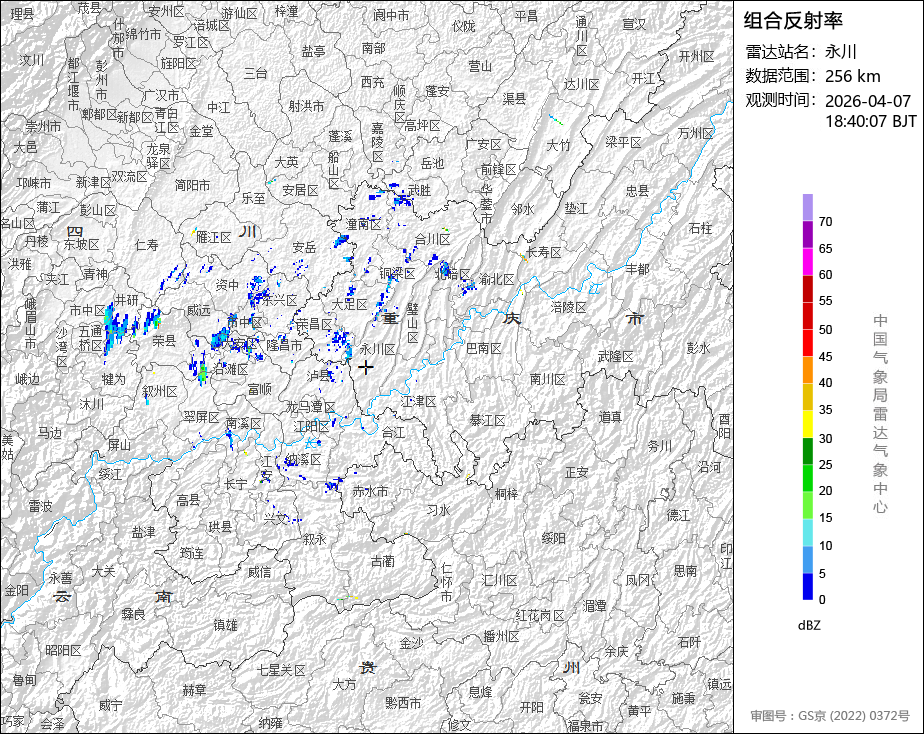Select the 梁平区 map label
The height and width of the screenshot is (734, 924).
click(623, 143)
